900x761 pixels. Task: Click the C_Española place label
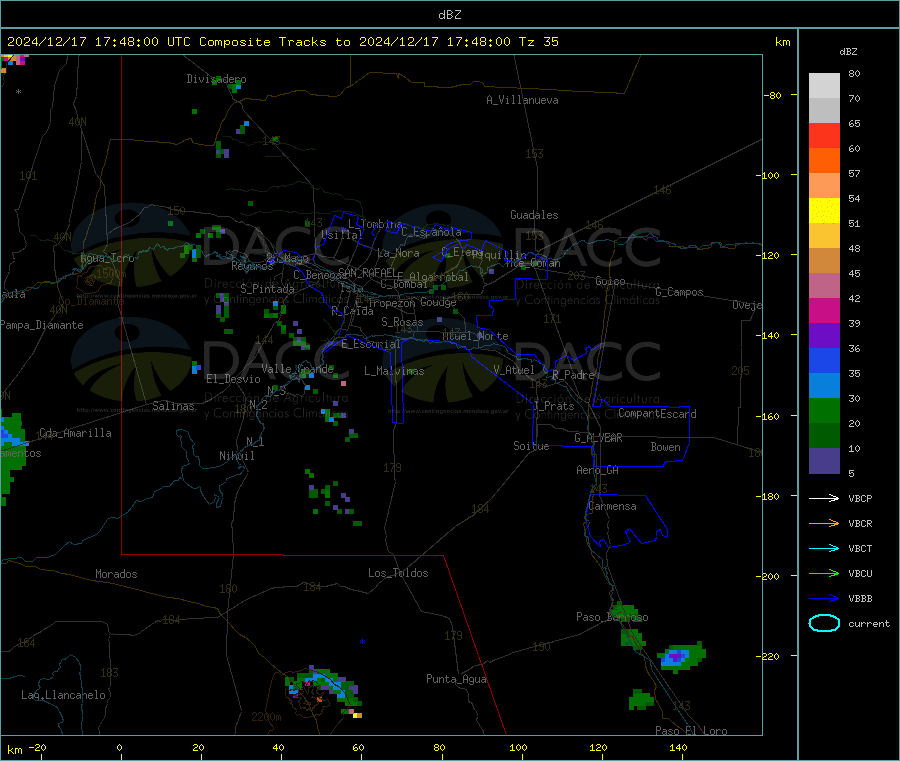pos(431,232)
